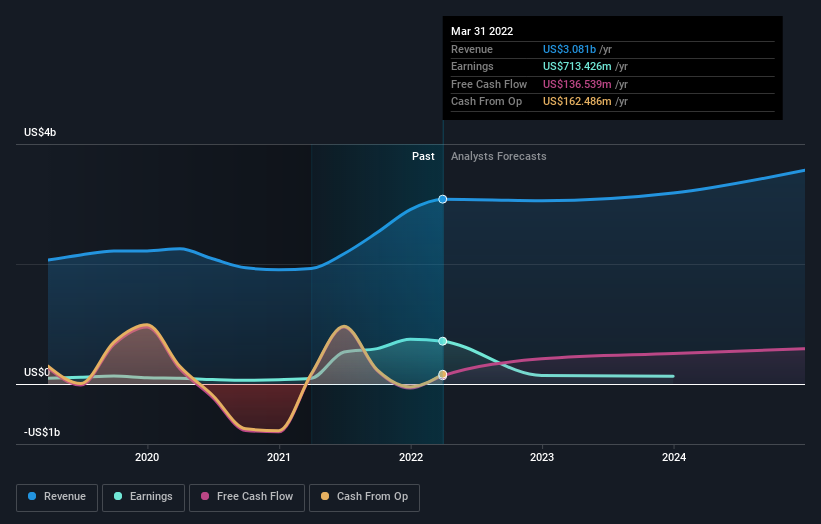Click the US$713.426m earnings value
821x524 pixels.
(577, 66)
